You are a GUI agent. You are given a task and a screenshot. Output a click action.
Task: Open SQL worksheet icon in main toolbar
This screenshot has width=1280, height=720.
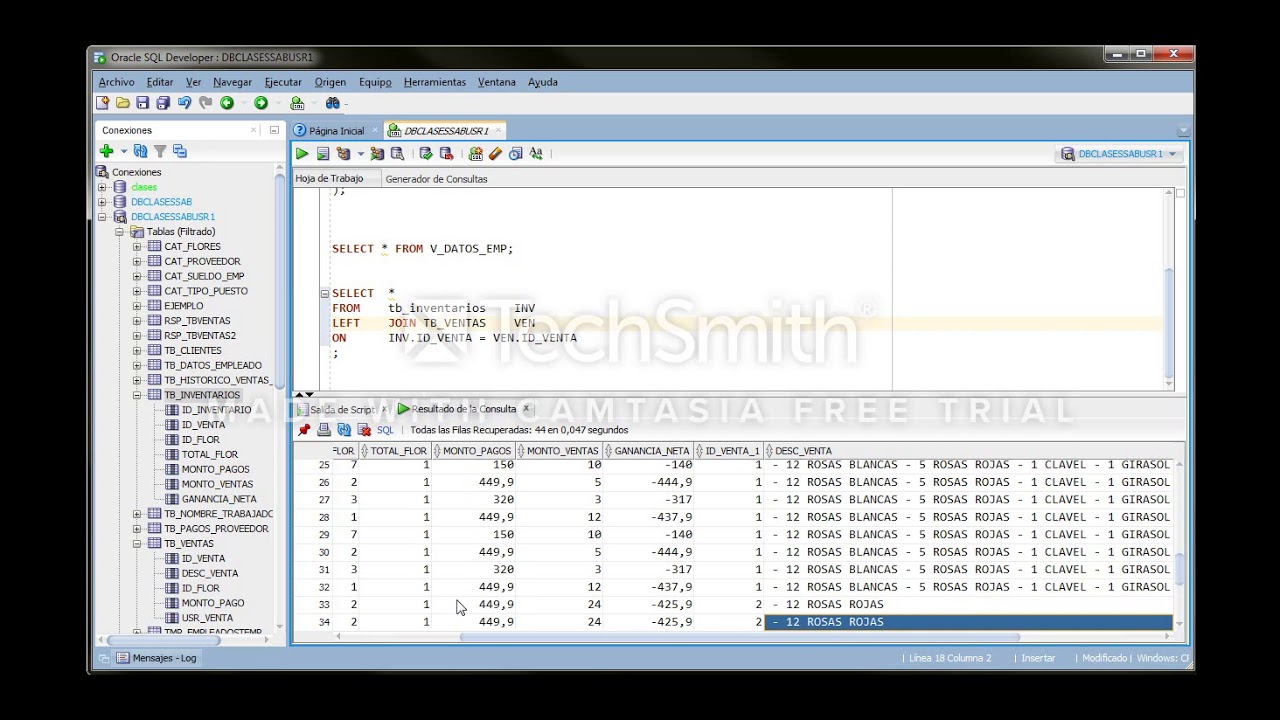297,103
